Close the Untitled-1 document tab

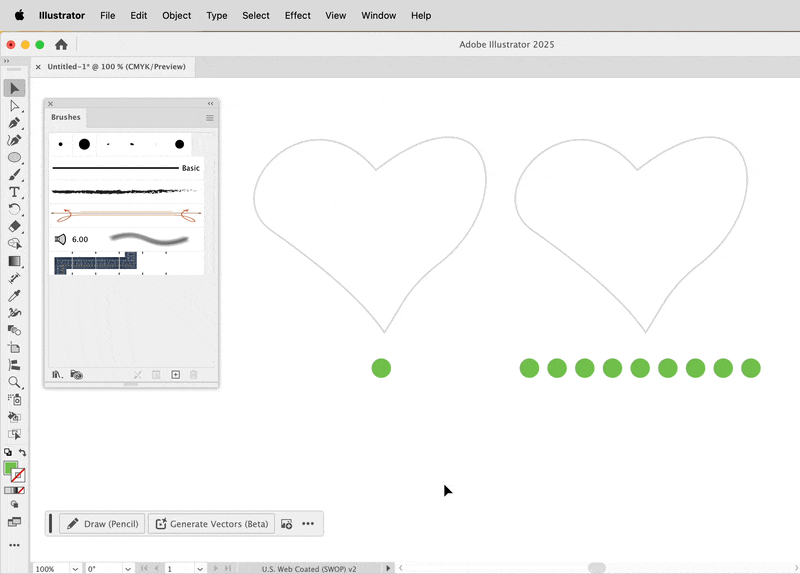coord(38,67)
